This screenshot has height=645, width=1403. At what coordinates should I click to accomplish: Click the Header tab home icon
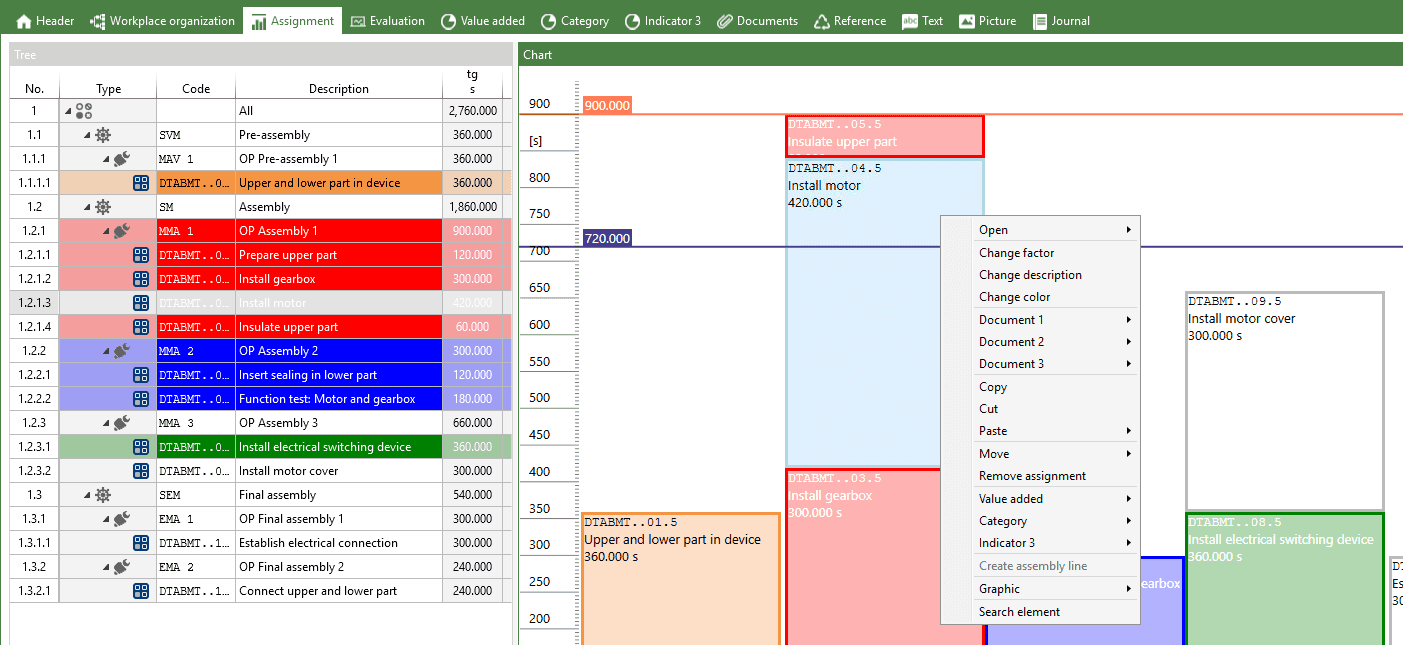point(24,21)
